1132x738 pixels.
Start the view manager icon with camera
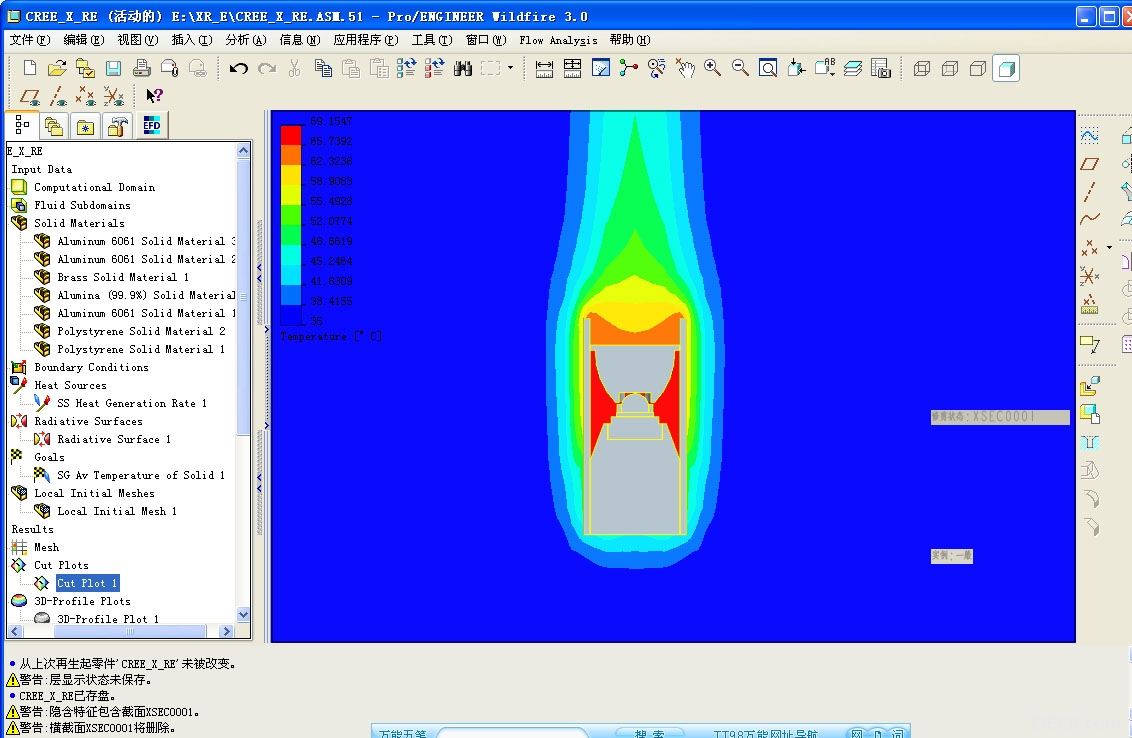click(881, 69)
